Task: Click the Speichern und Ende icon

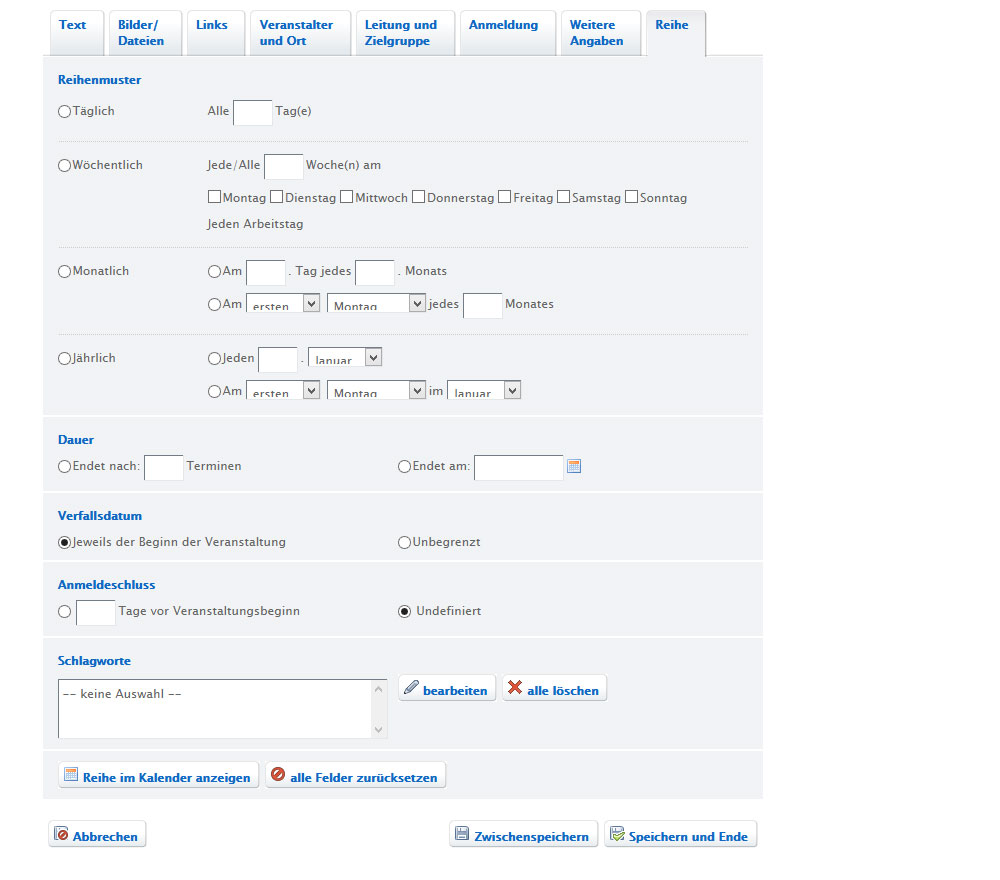Action: click(x=617, y=833)
